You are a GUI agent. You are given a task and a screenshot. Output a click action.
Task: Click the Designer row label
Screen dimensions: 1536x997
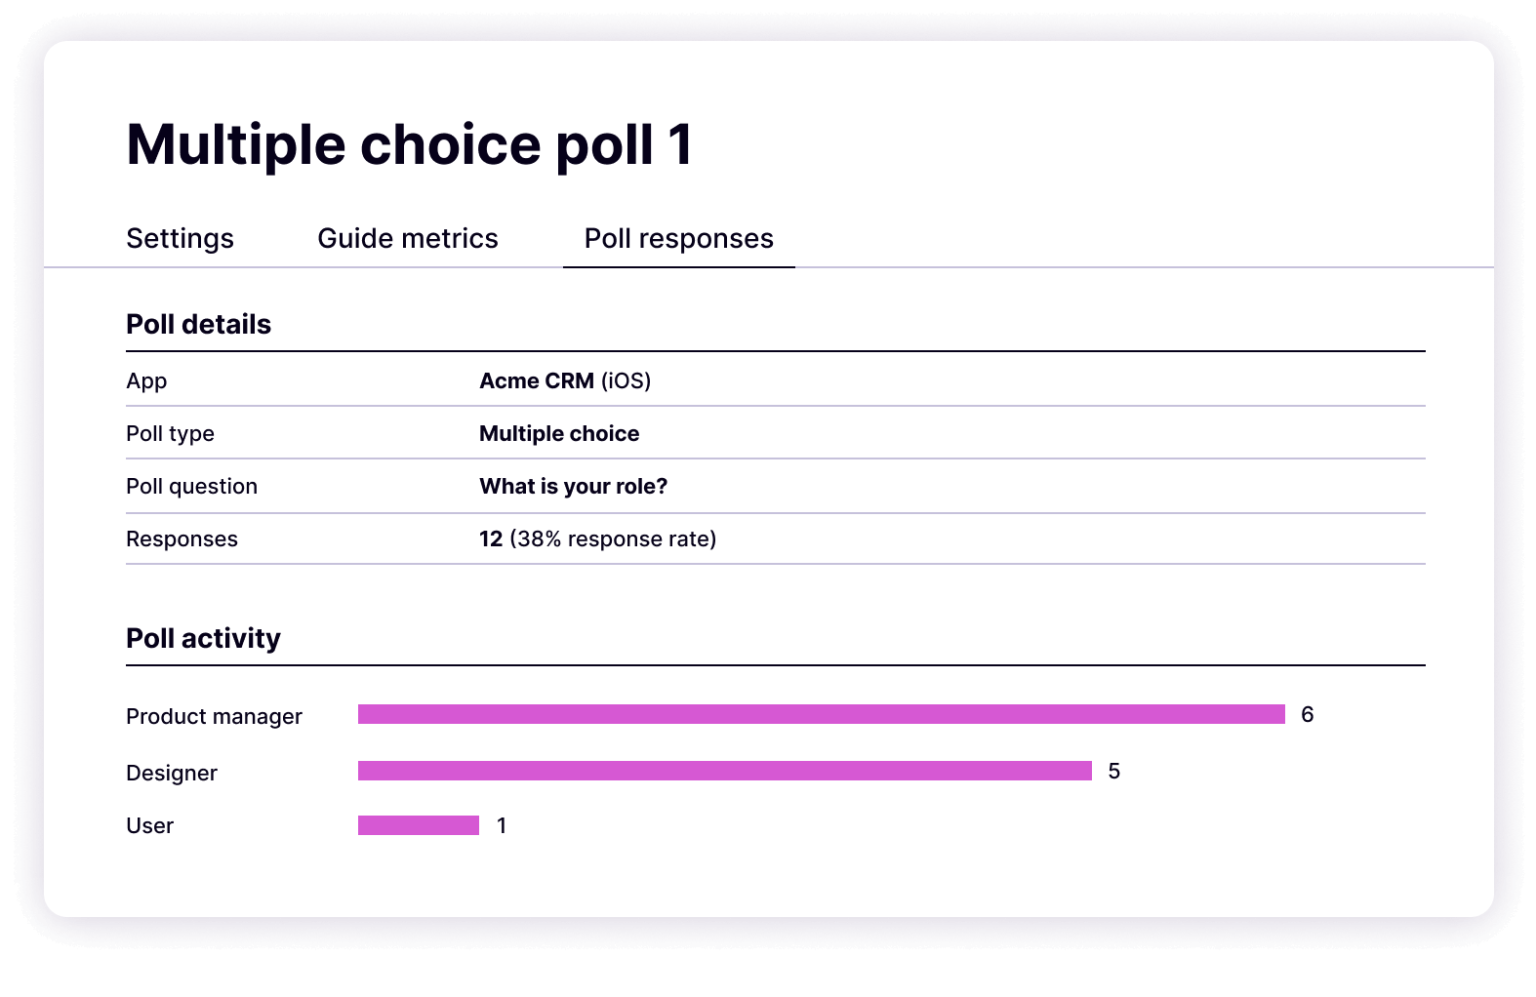[171, 772]
